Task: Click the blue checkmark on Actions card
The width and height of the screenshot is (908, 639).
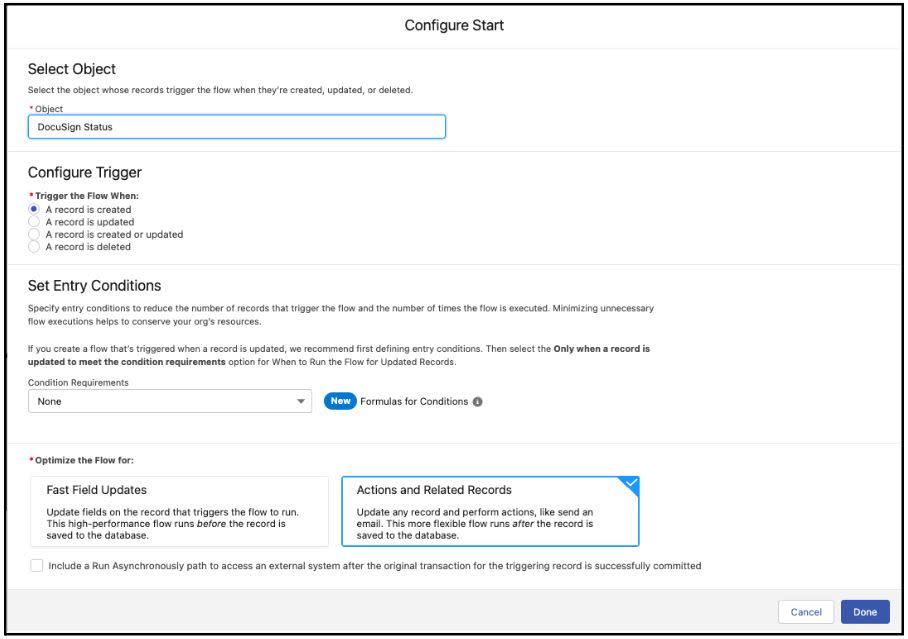Action: pos(632,483)
